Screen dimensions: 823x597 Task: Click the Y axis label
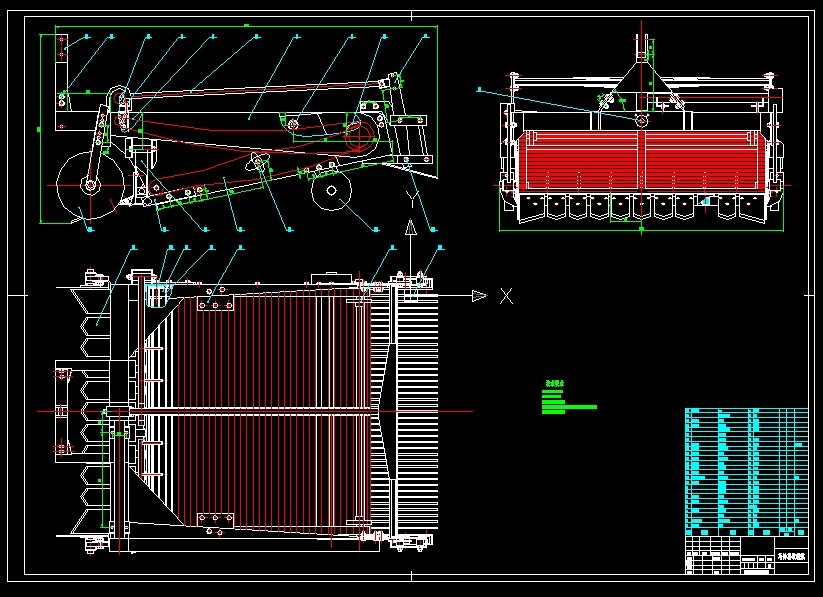pyautogui.click(x=413, y=200)
